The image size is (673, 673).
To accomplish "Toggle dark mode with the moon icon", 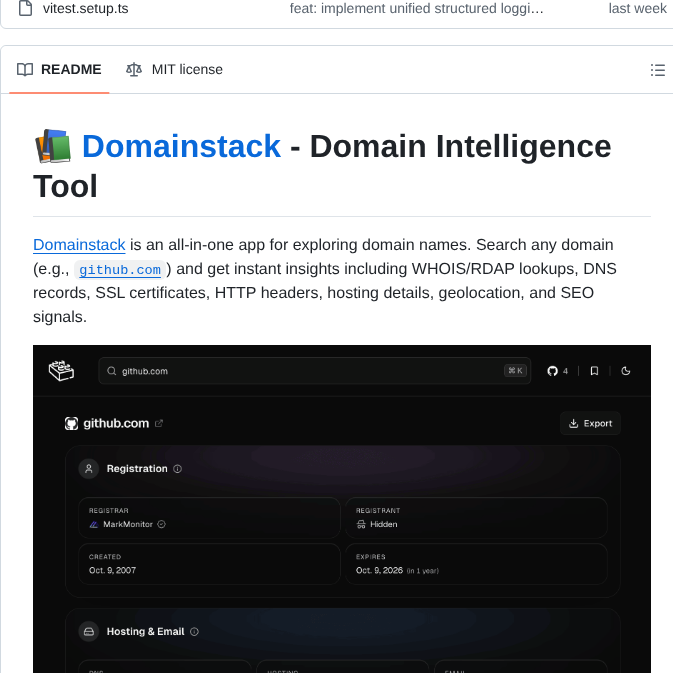I will coord(626,371).
